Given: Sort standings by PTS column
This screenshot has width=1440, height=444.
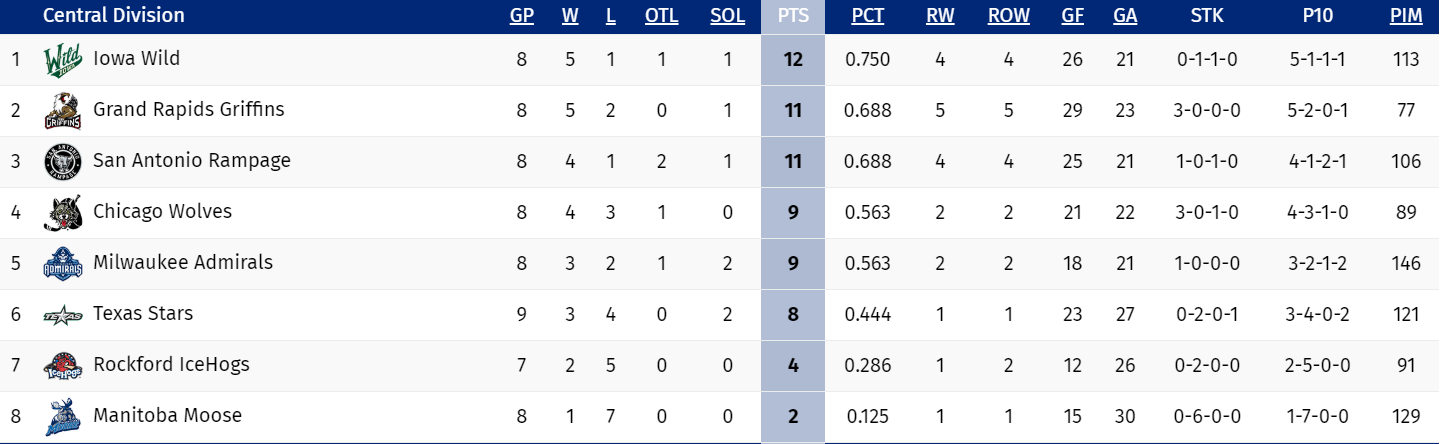Looking at the screenshot, I should pyautogui.click(x=793, y=16).
